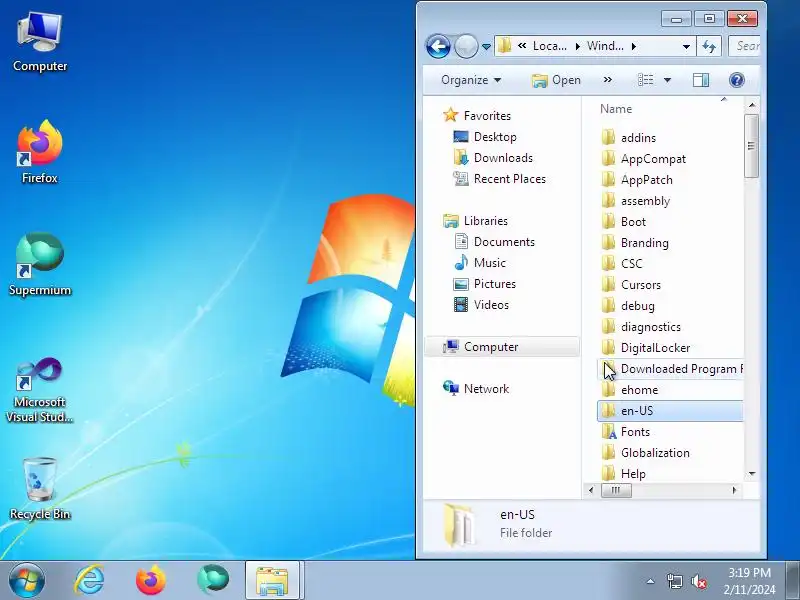800x600 pixels.
Task: Open Pictures library
Action: [x=494, y=284]
